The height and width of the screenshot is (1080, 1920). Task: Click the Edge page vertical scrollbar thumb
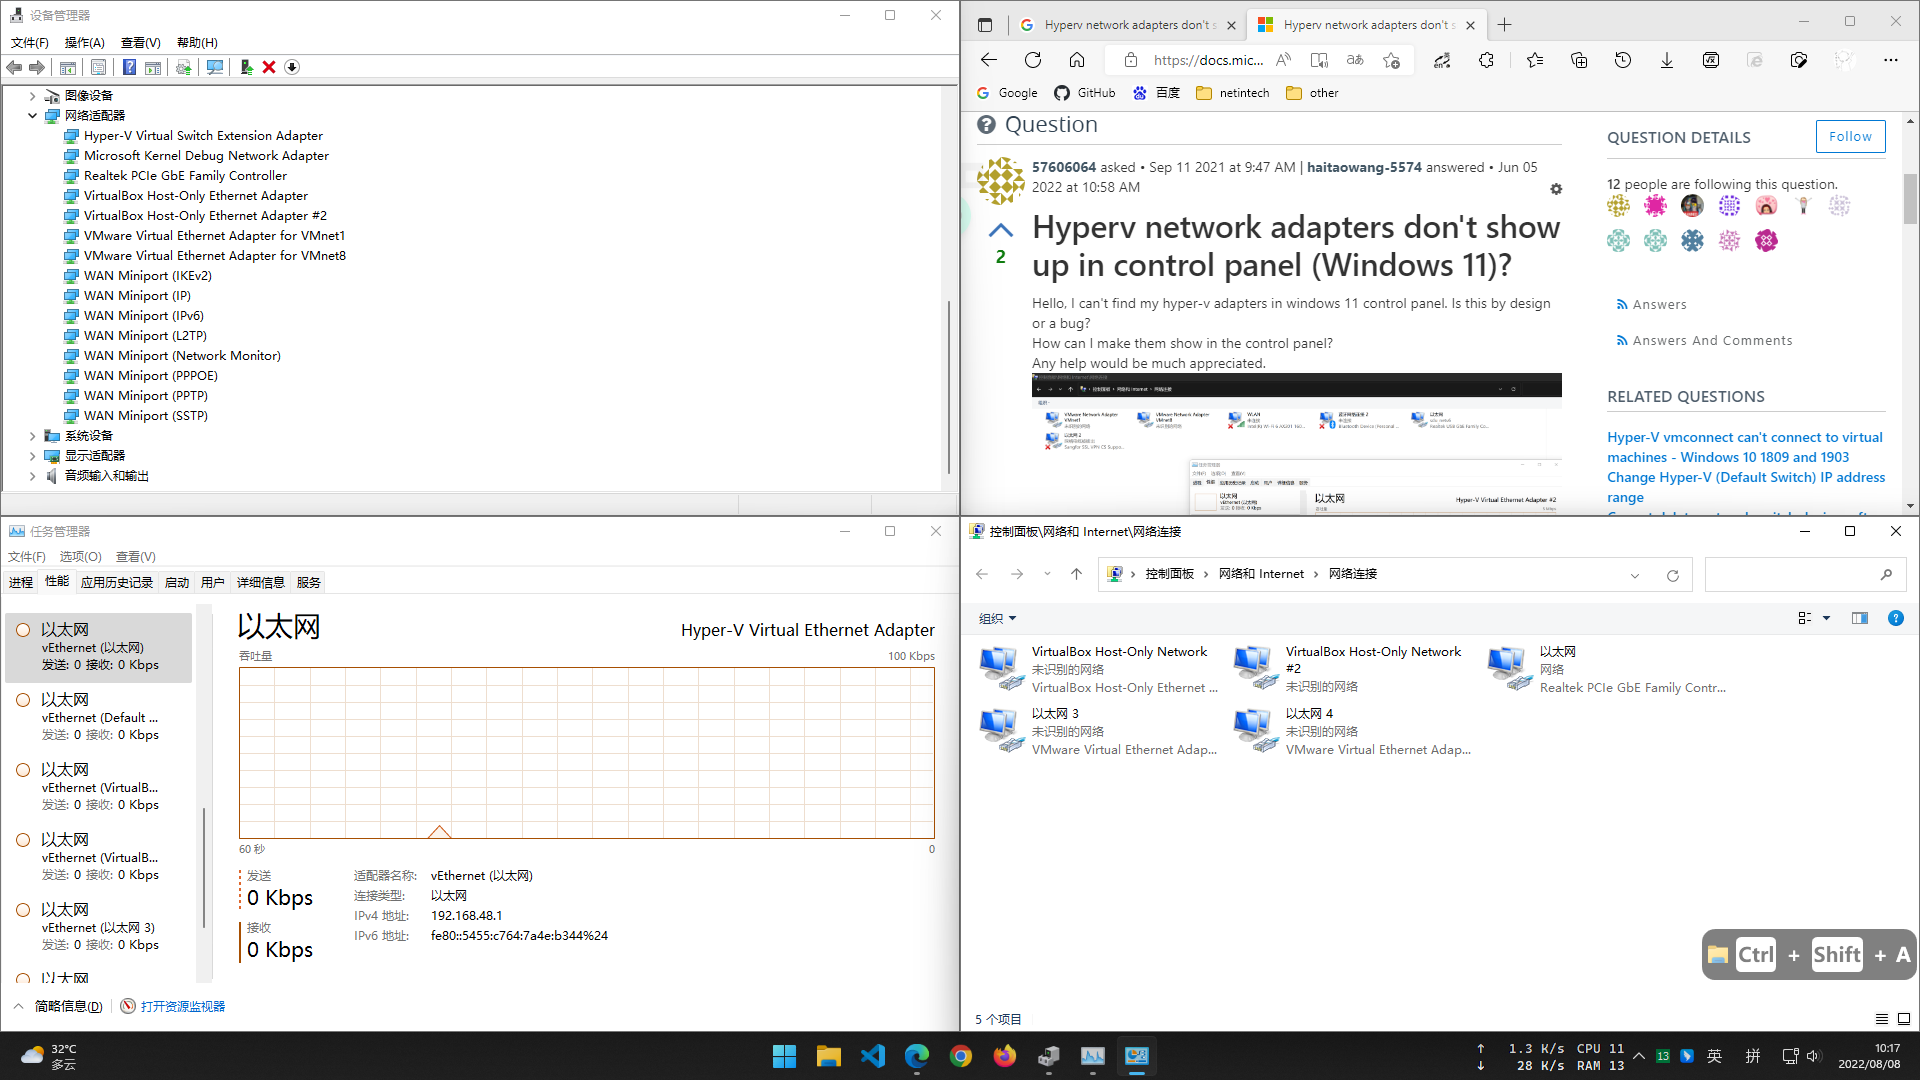coord(1910,200)
